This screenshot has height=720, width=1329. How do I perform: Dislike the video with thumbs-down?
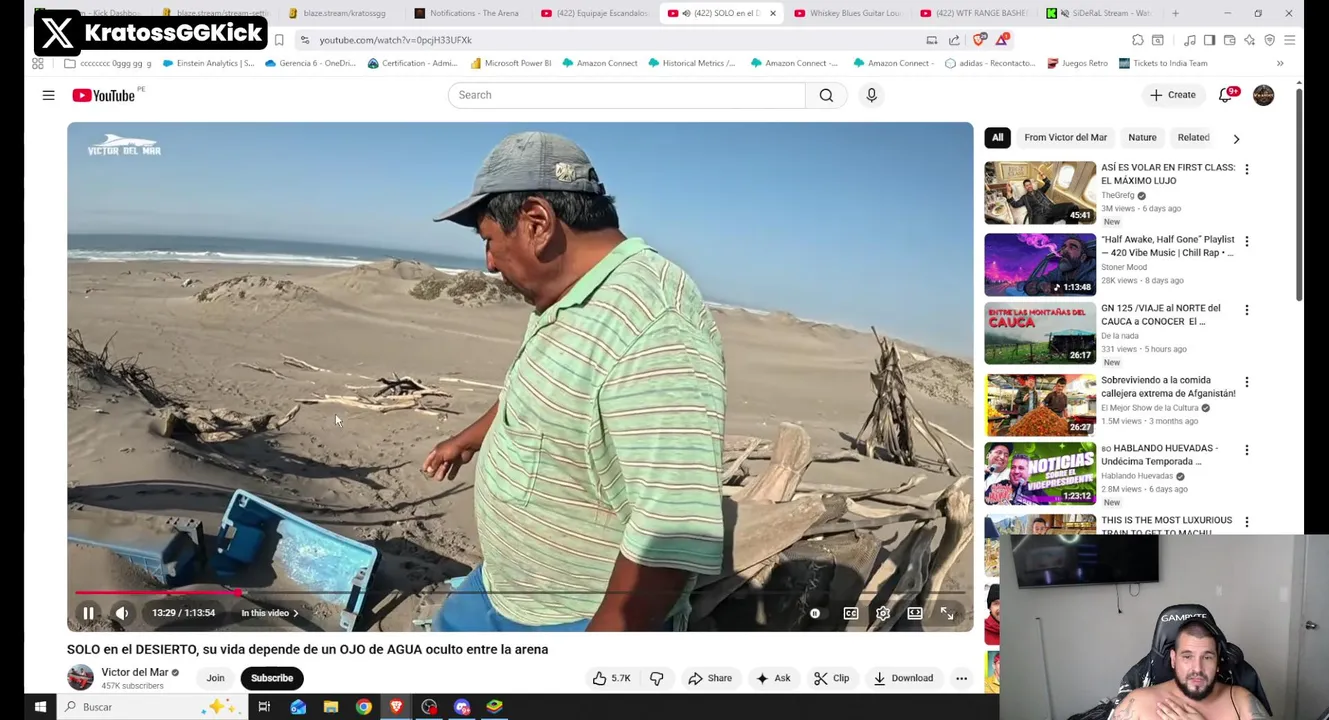[657, 678]
